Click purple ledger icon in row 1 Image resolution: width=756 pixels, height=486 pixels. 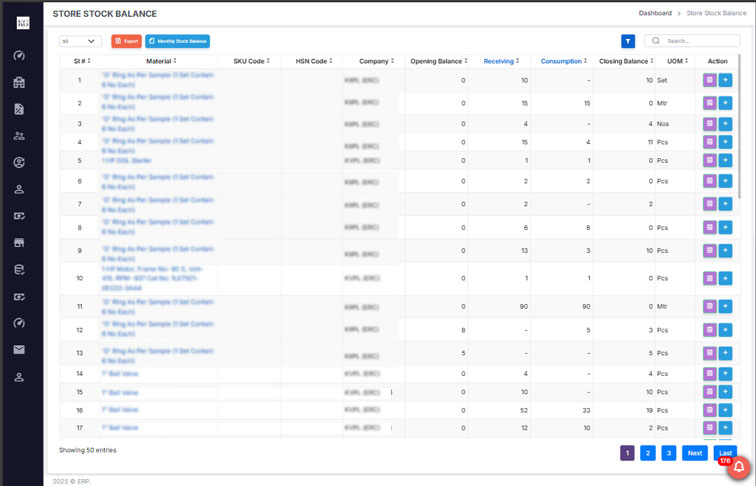click(710, 79)
